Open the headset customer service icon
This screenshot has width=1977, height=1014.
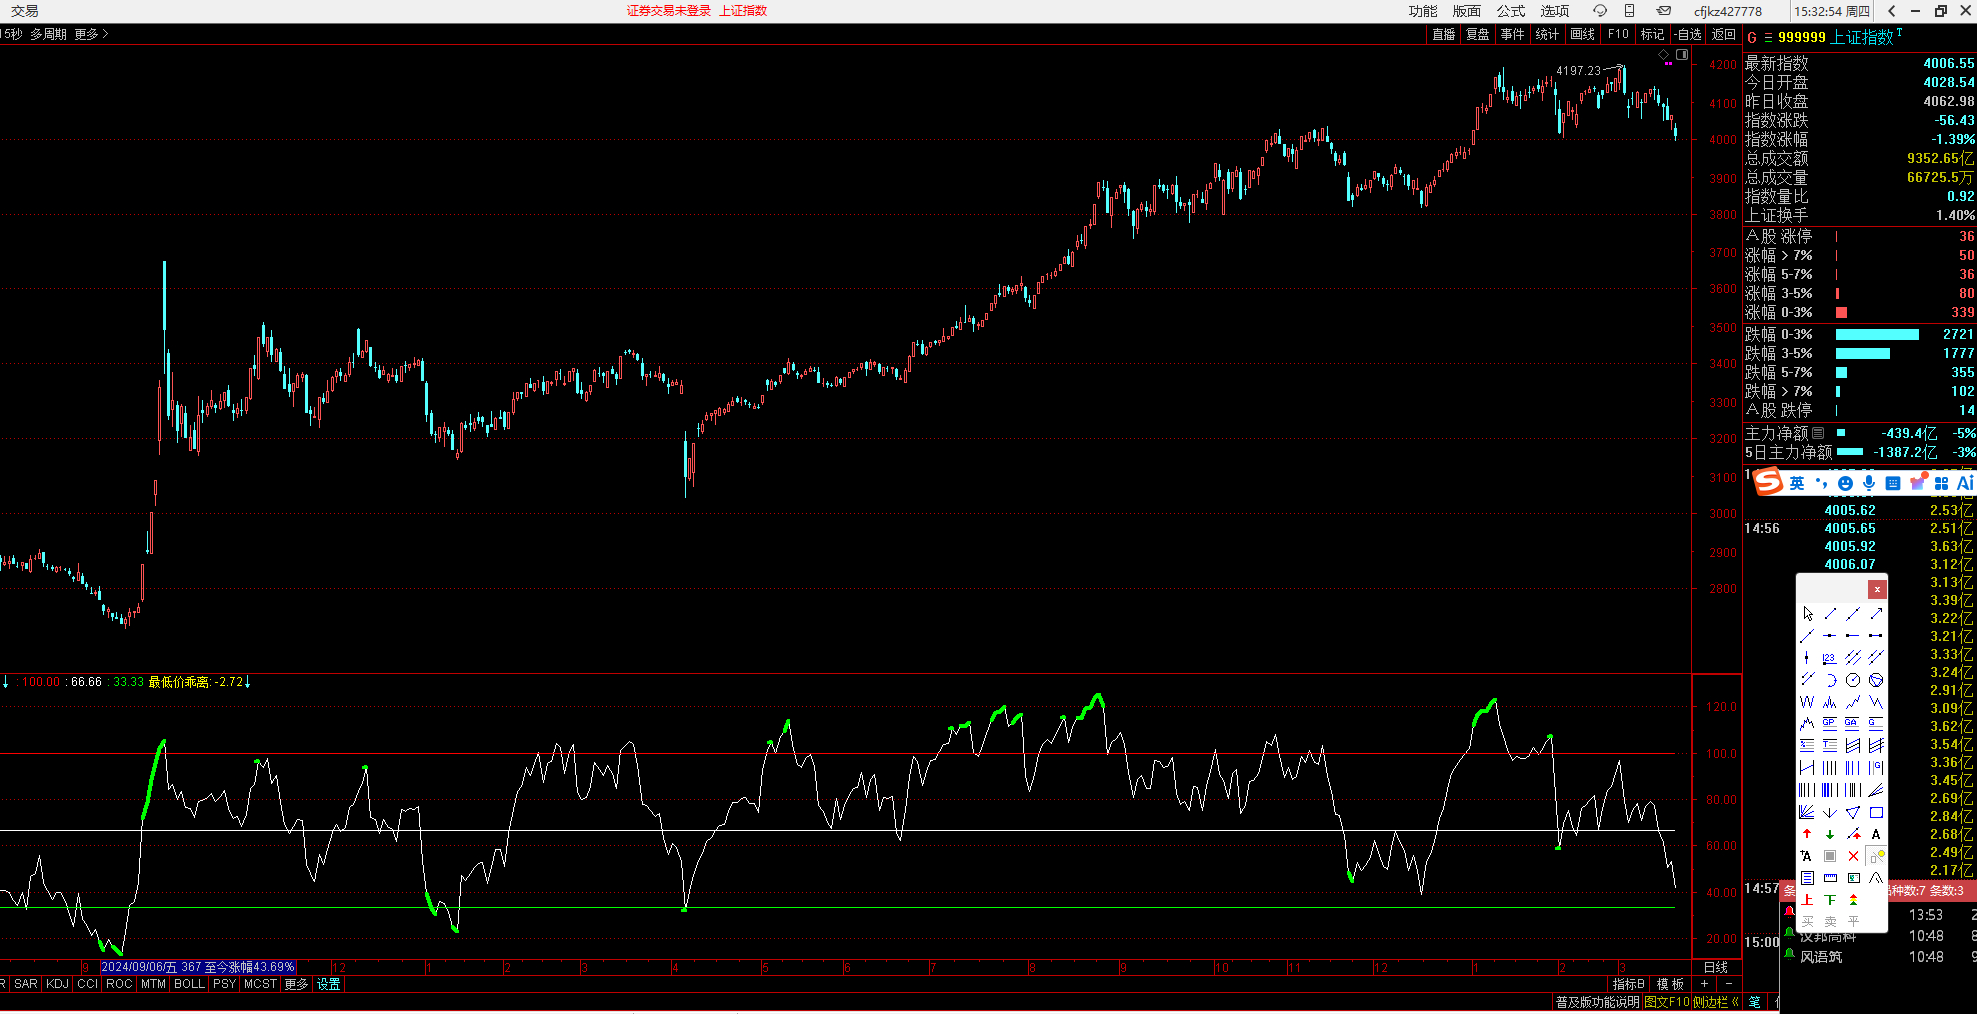point(1600,11)
